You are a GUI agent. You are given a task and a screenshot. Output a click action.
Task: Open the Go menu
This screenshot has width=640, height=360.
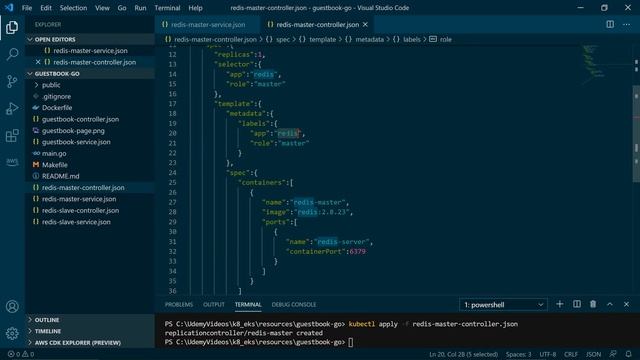tap(122, 8)
